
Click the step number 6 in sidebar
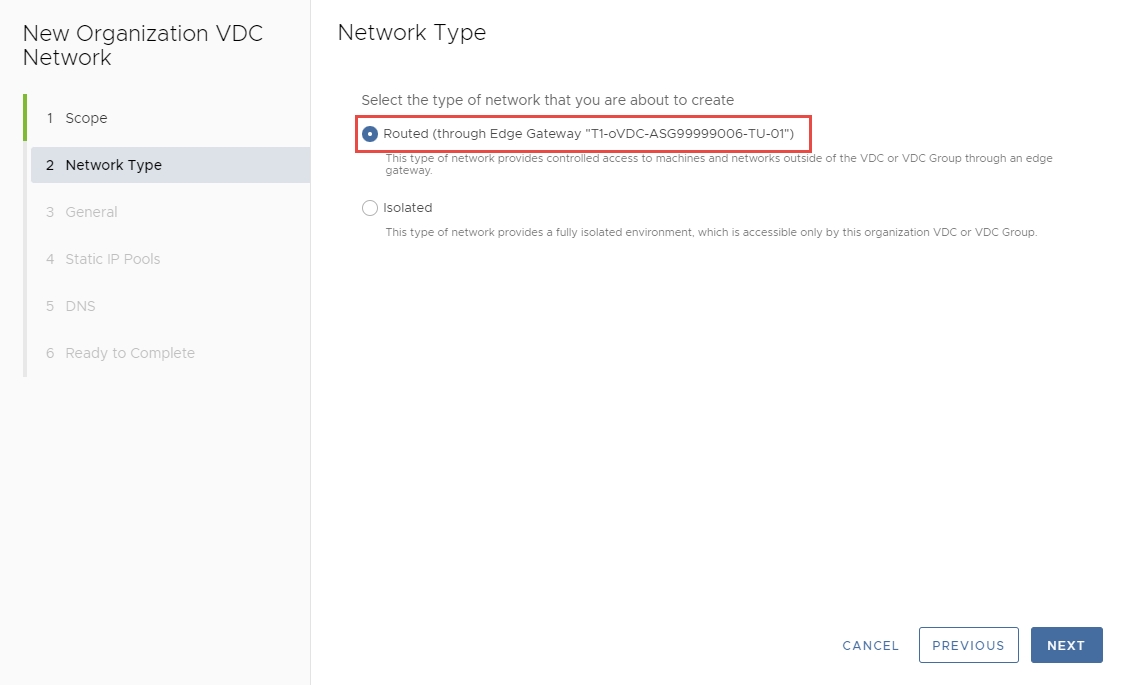50,353
